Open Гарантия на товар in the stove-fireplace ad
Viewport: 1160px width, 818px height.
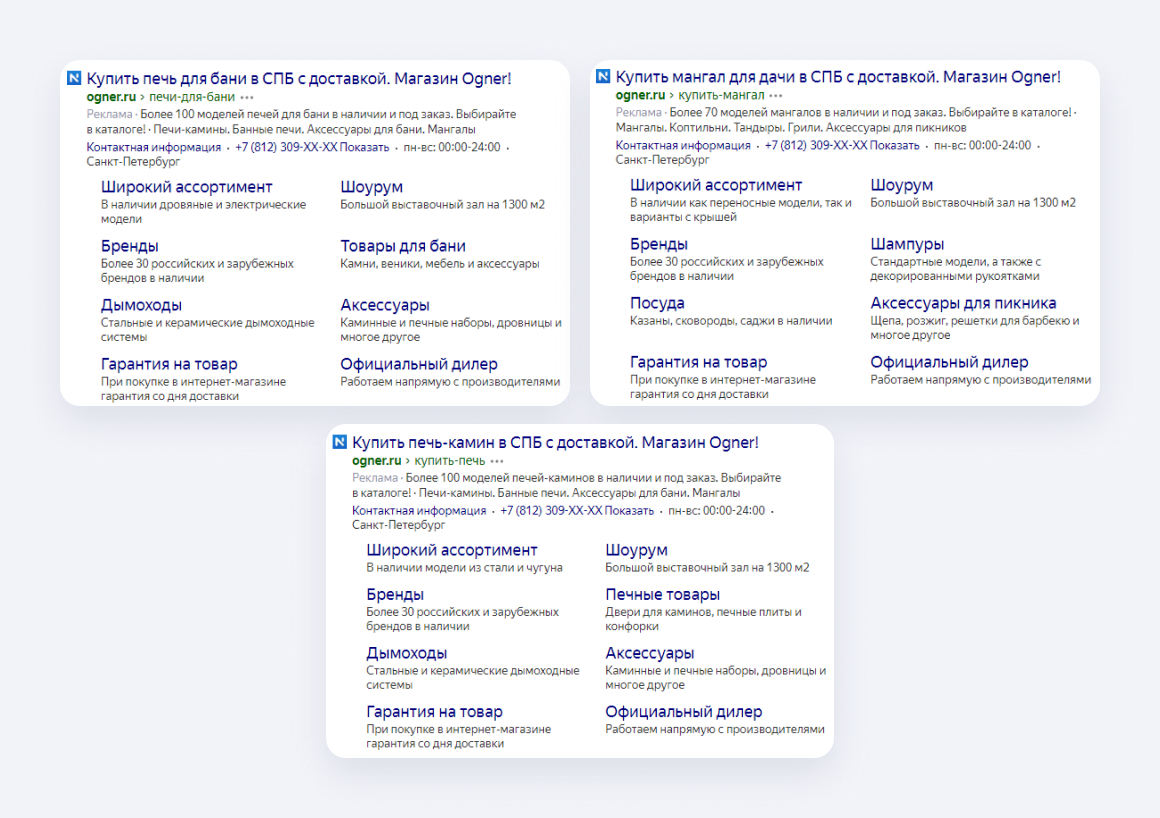pos(434,712)
